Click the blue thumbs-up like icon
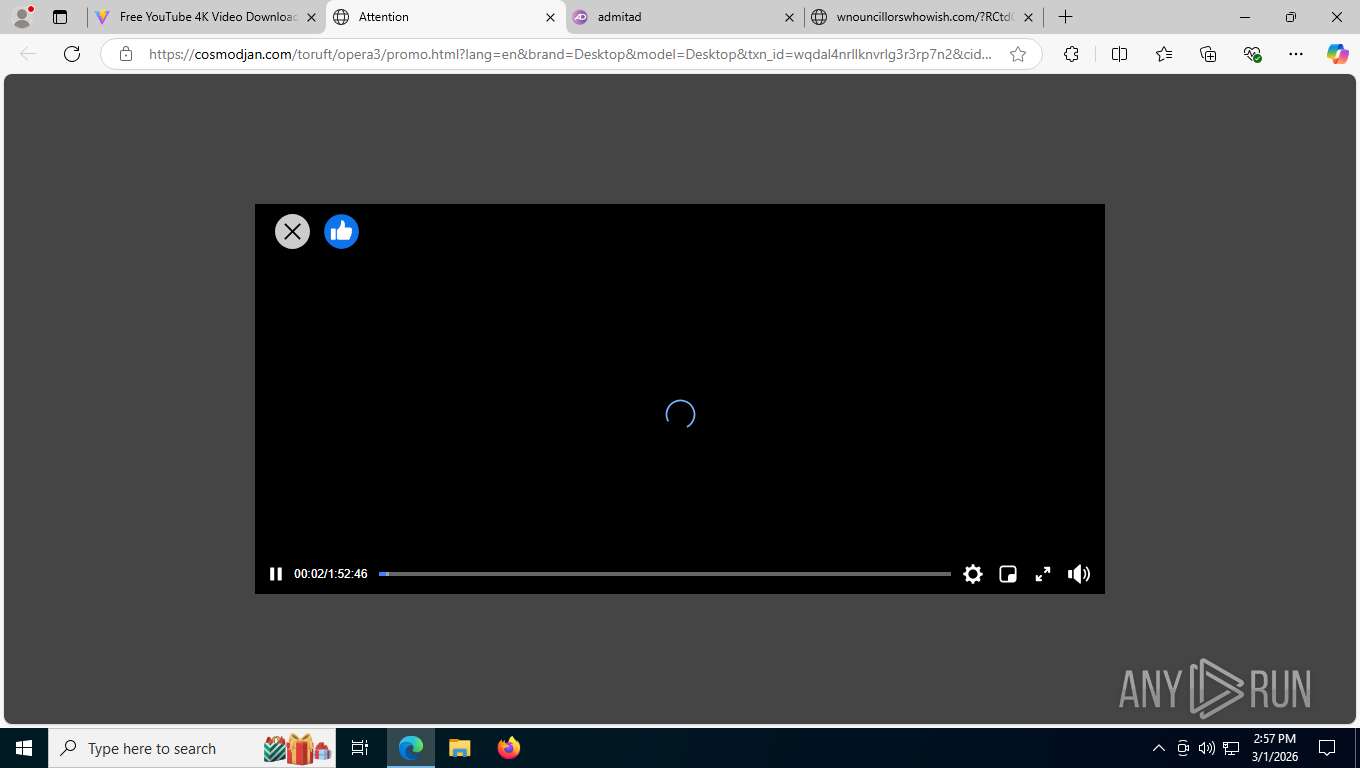This screenshot has height=768, width=1360. [341, 232]
